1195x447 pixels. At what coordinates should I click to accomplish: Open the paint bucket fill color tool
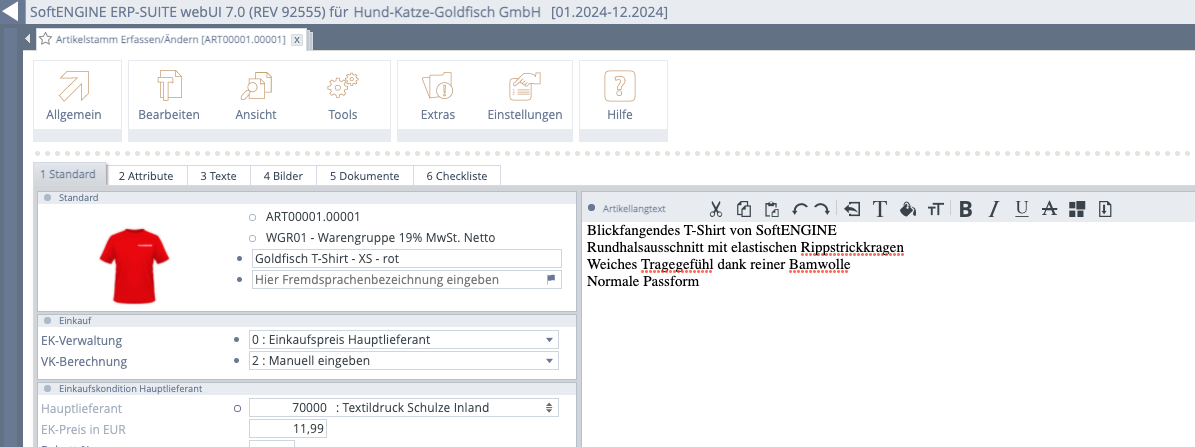point(908,209)
